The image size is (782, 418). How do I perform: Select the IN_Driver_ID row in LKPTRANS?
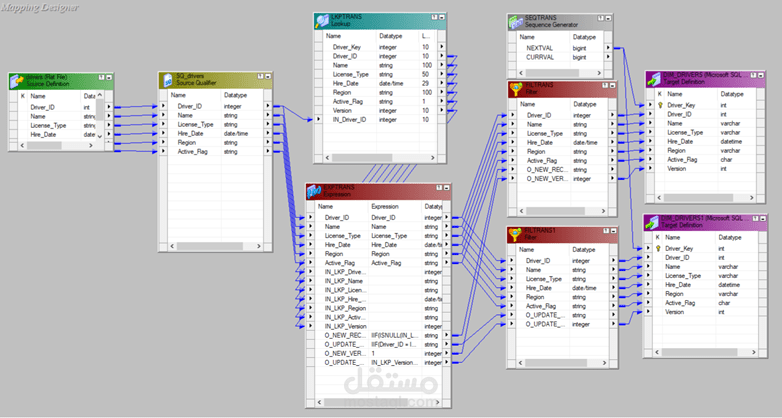click(380, 120)
